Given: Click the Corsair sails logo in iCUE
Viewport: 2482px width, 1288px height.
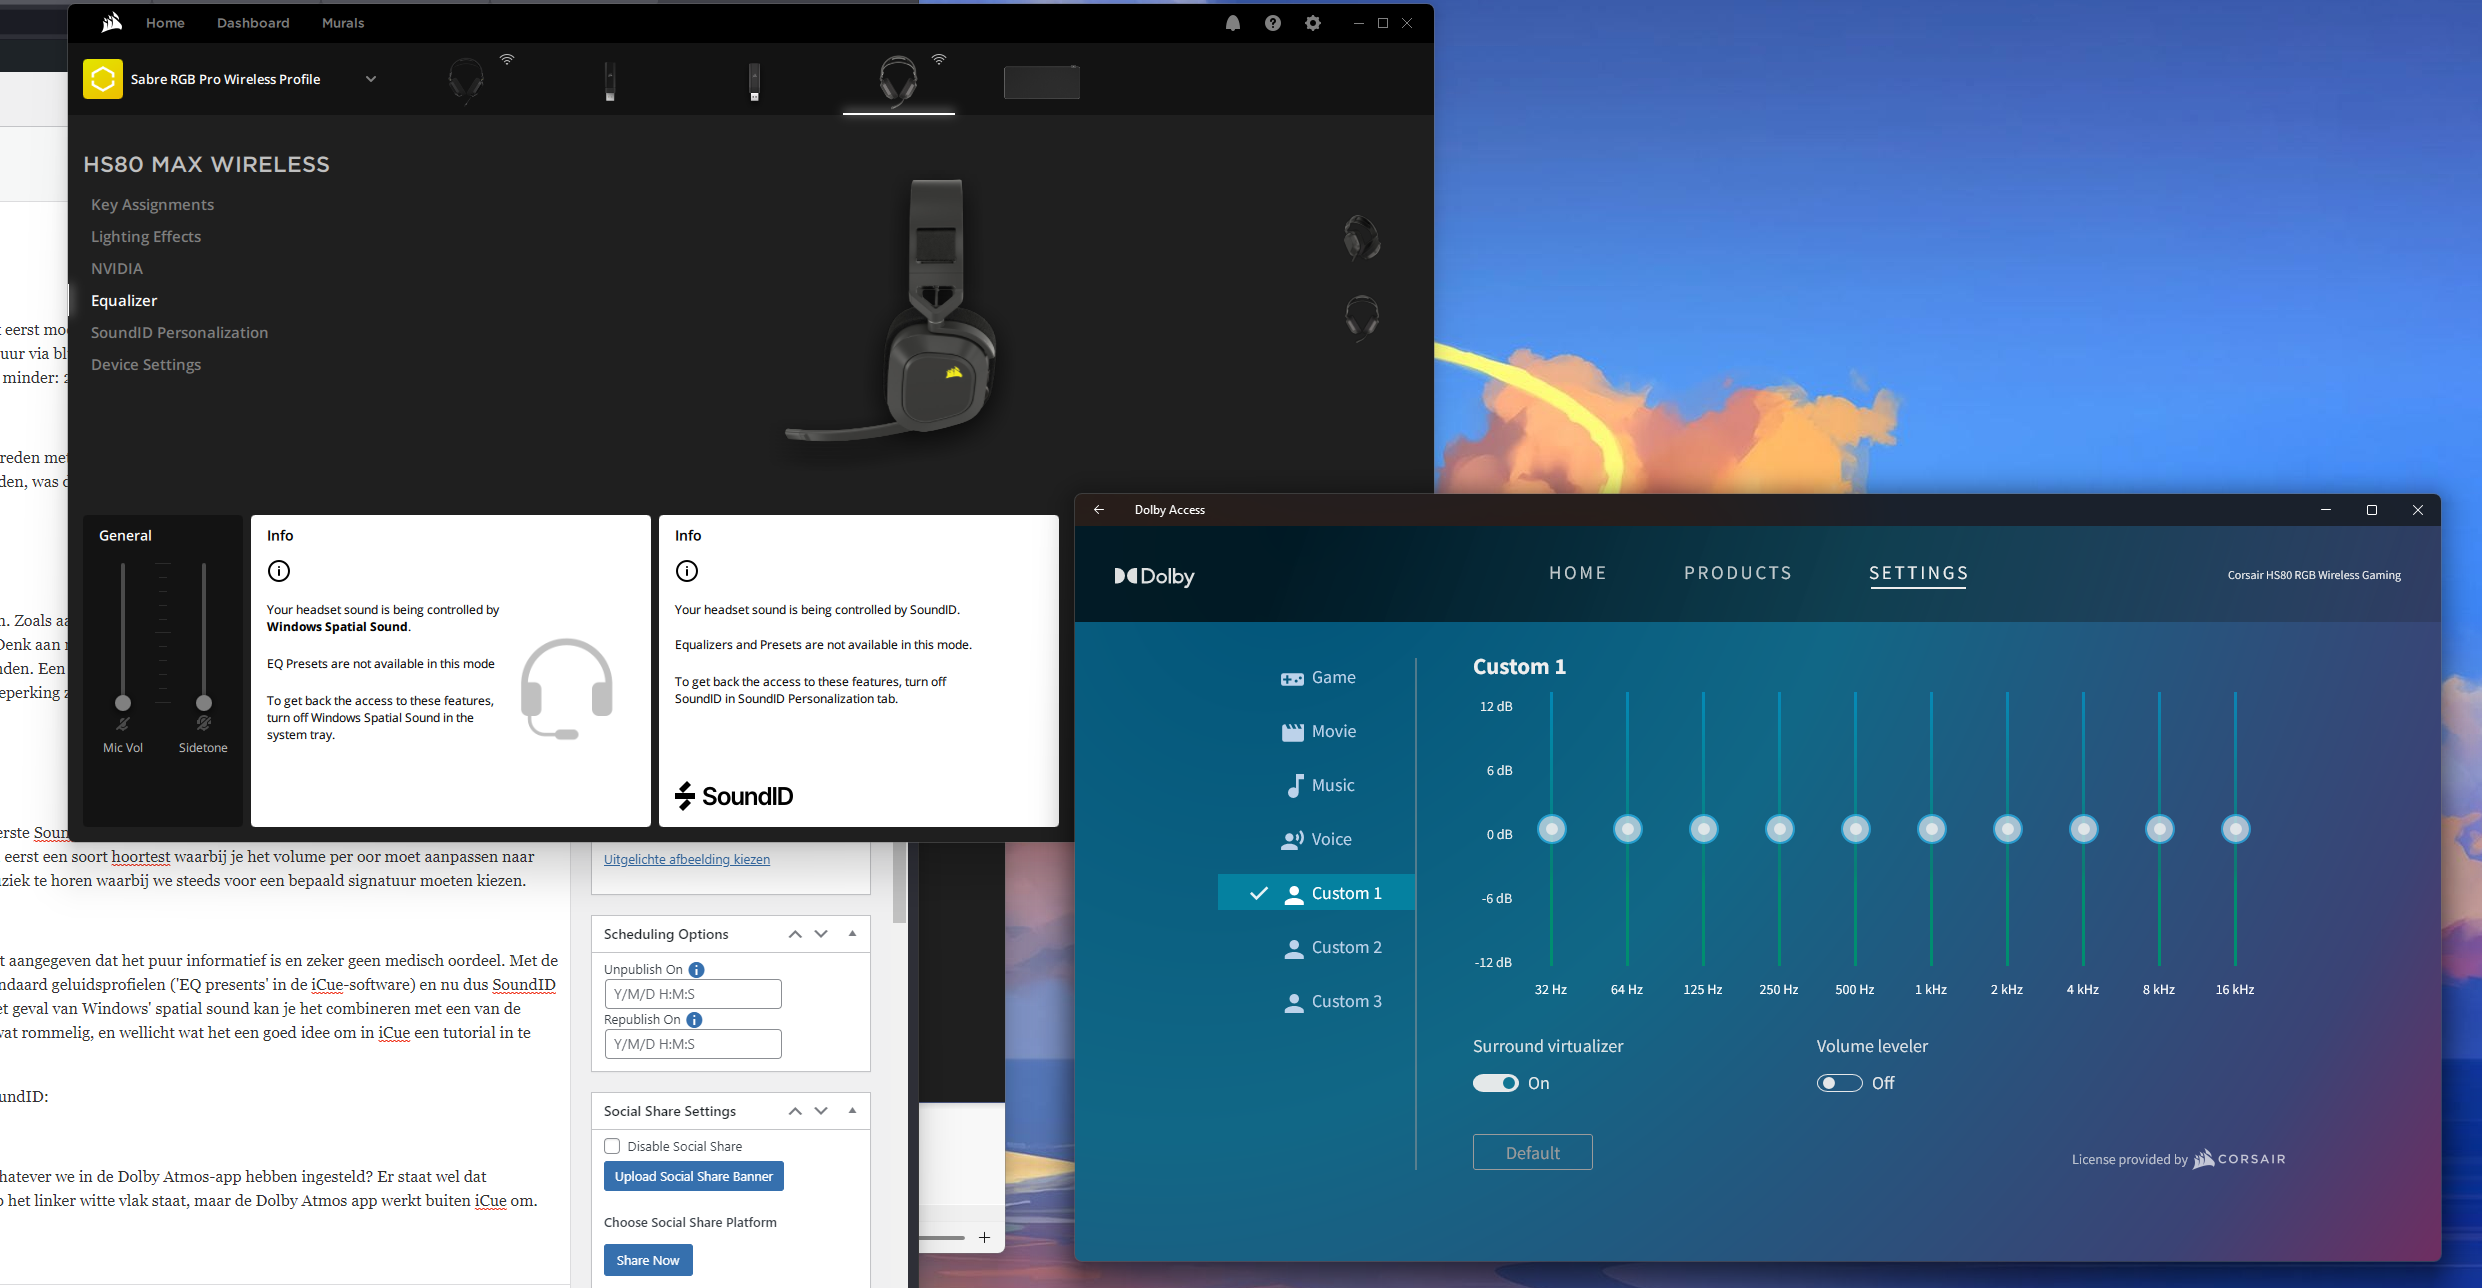Looking at the screenshot, I should point(112,22).
